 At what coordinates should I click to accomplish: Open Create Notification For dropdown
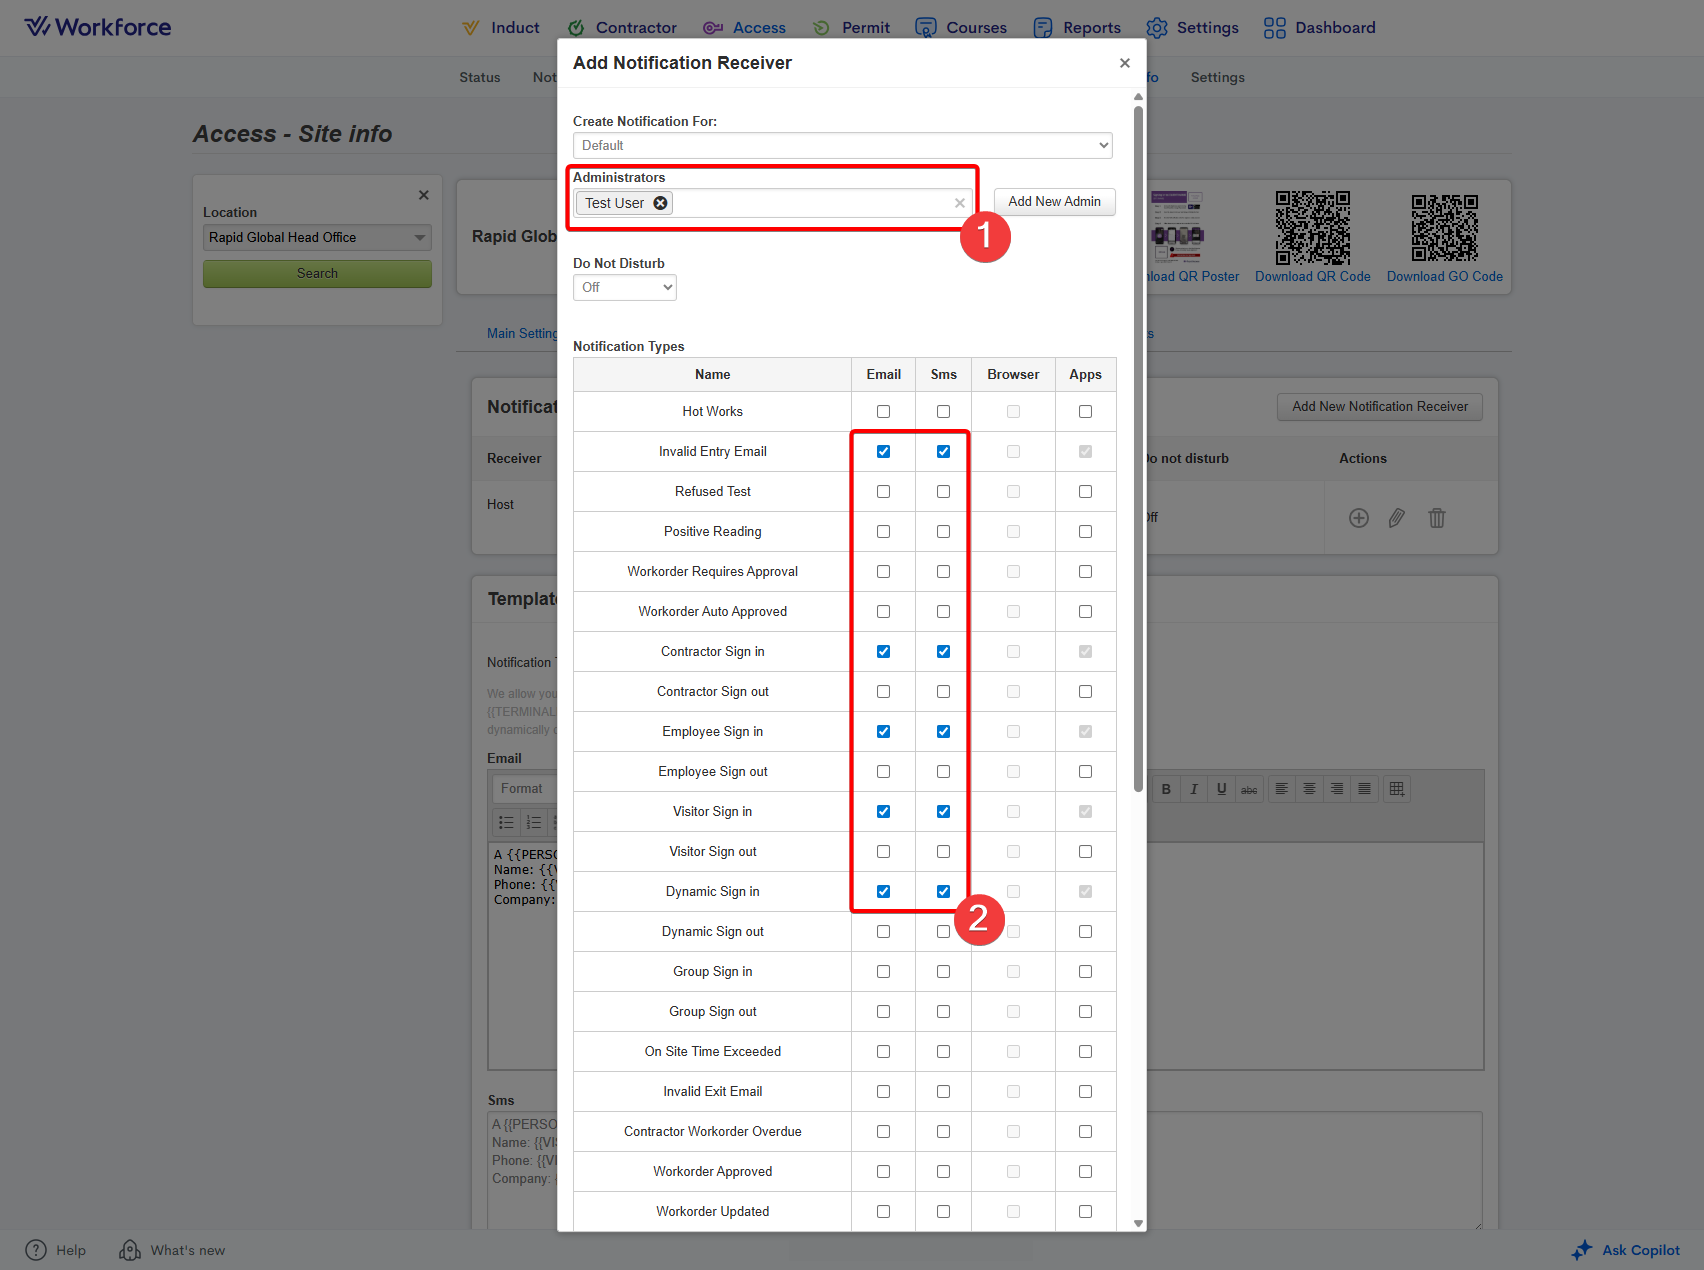point(842,145)
